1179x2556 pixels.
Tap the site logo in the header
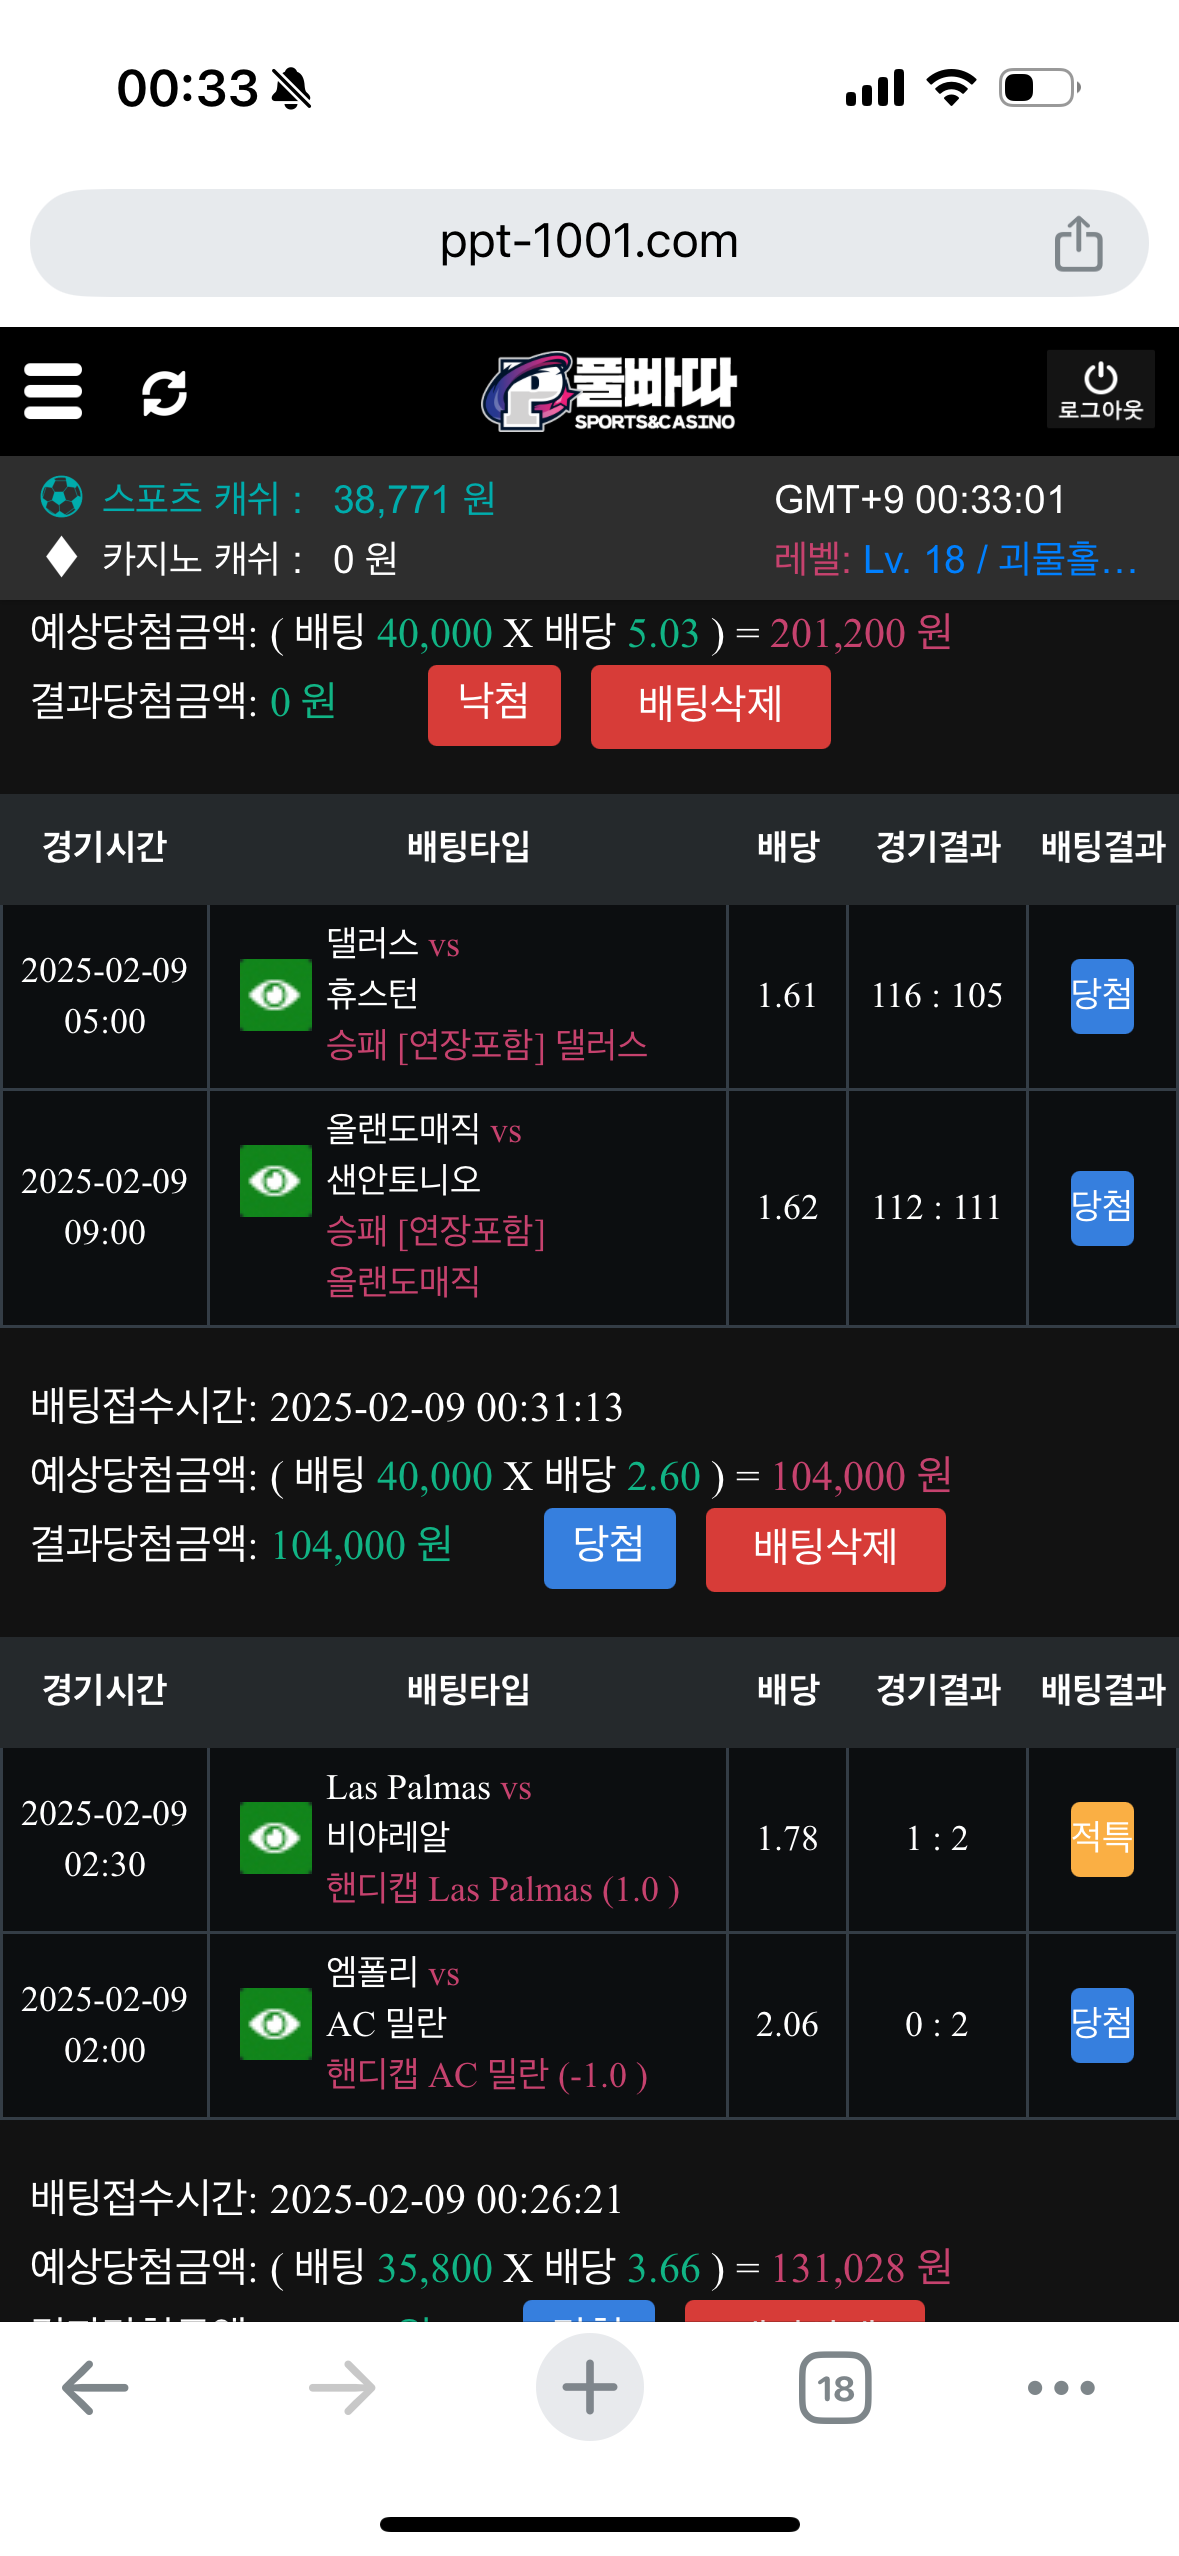coord(608,391)
